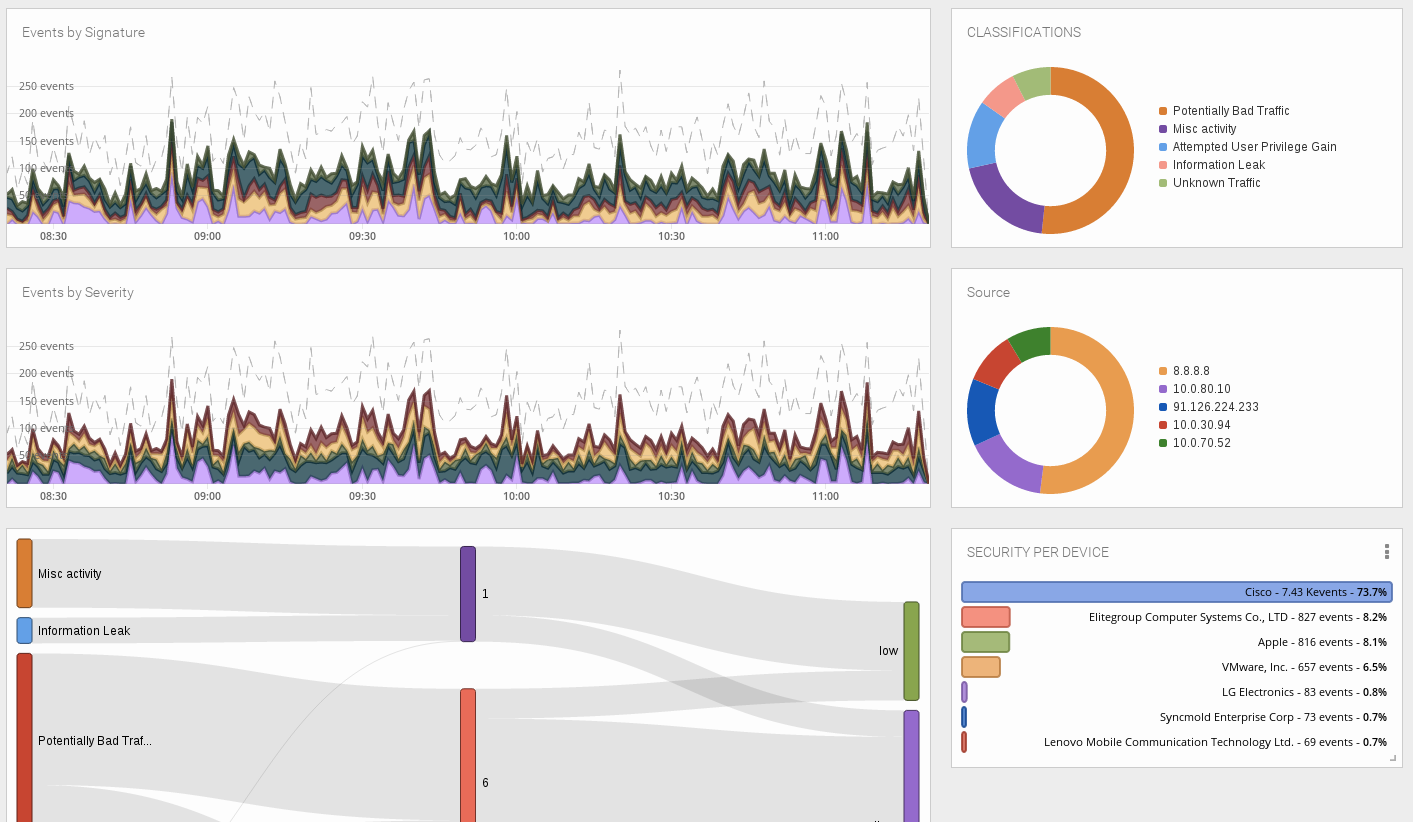Click the 09:00 label in Events by Signature

click(207, 236)
